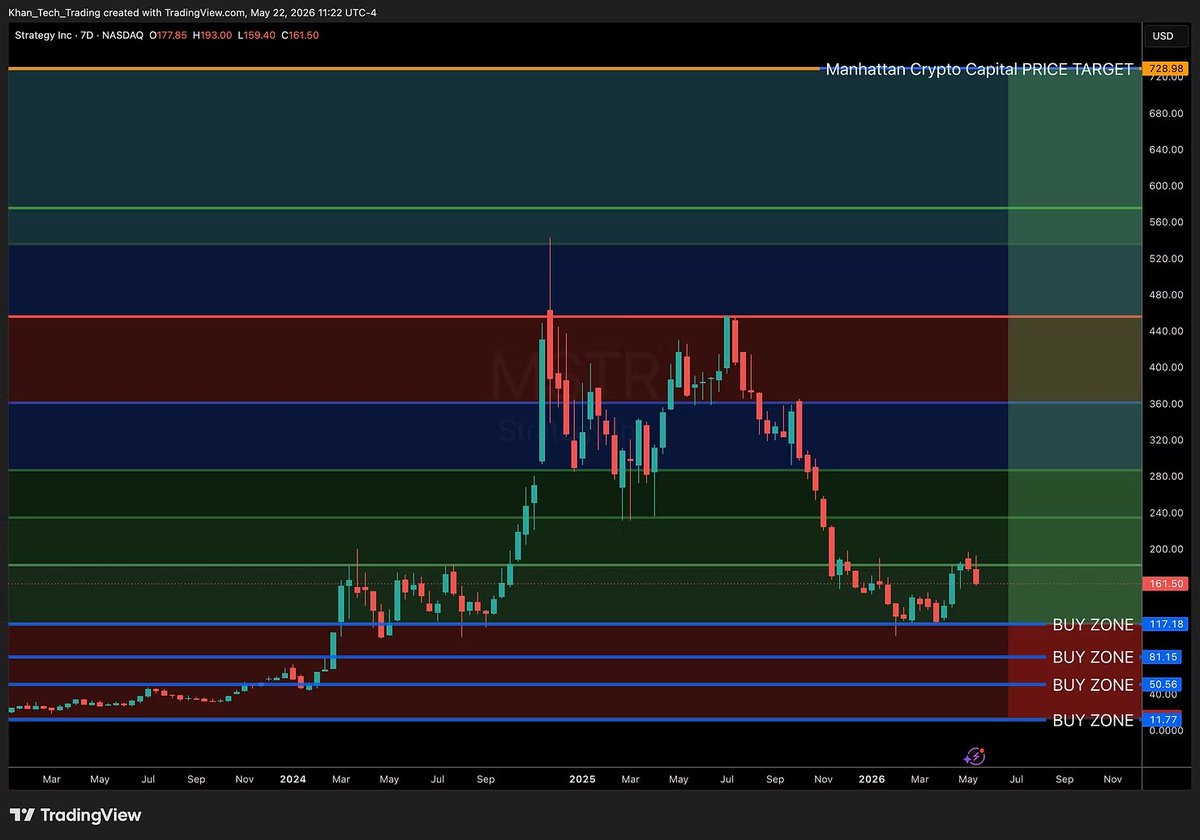Click the 520.00 price axis label
Image resolution: width=1200 pixels, height=840 pixels.
tap(1166, 259)
